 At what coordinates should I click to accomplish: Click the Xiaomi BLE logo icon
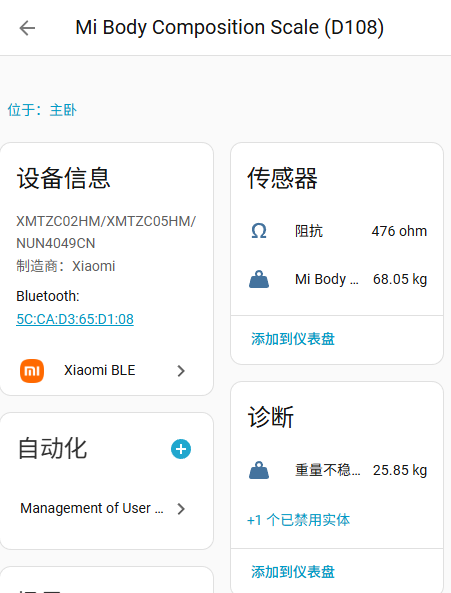[32, 371]
